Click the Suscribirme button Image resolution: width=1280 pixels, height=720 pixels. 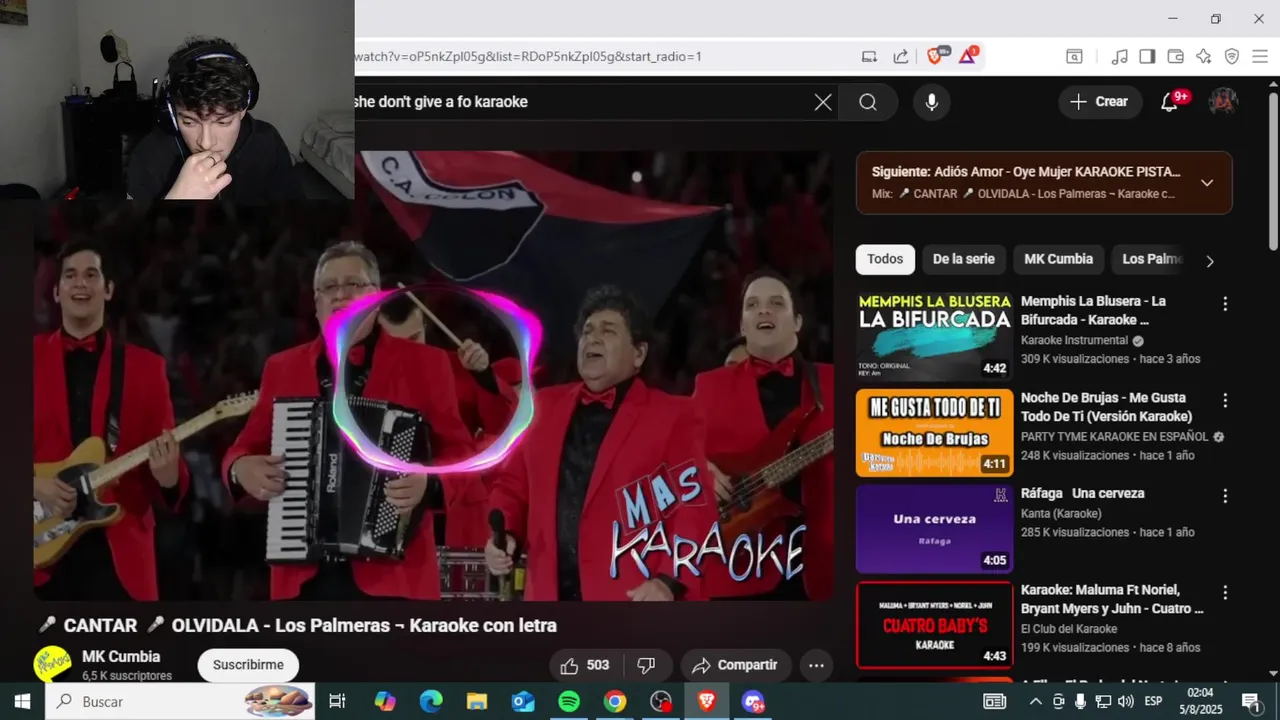point(248,665)
